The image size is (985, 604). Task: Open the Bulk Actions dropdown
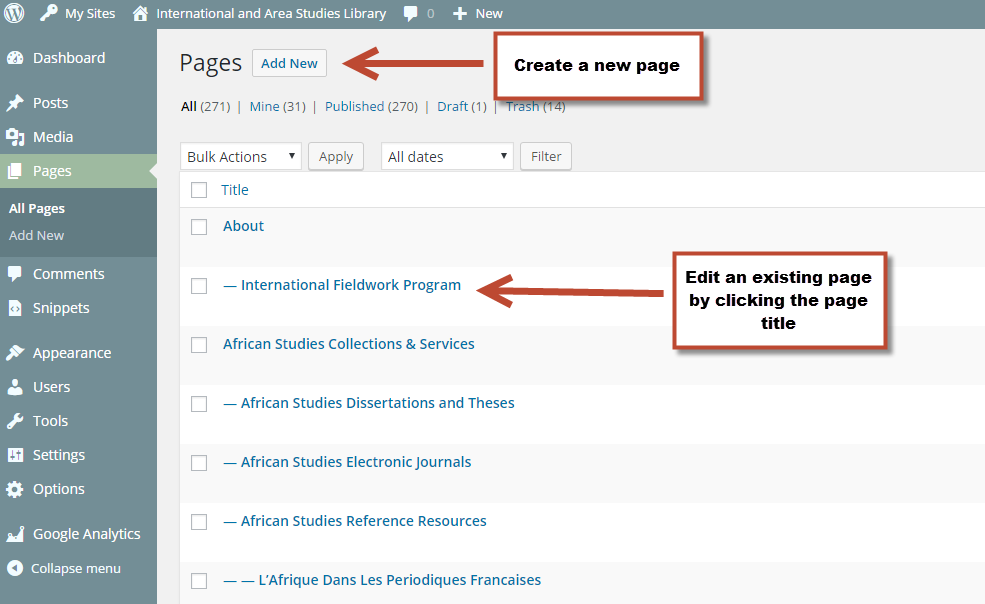(240, 156)
